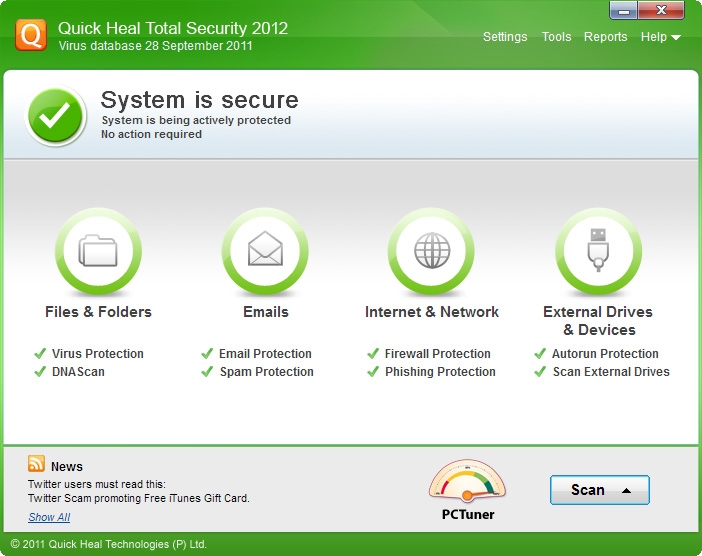
Task: Click the Spam Protection green checkmark
Action: tap(207, 372)
